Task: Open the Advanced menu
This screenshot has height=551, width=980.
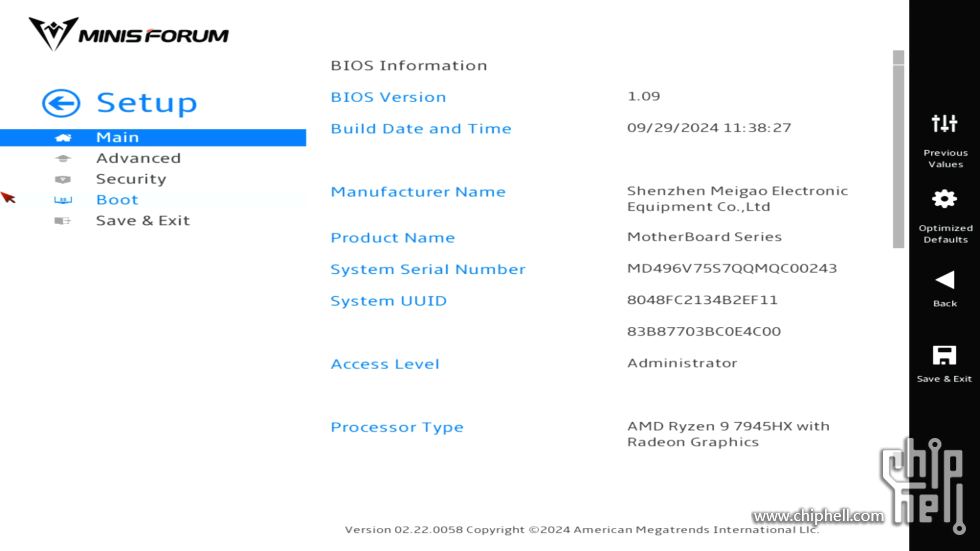Action: tap(138, 159)
